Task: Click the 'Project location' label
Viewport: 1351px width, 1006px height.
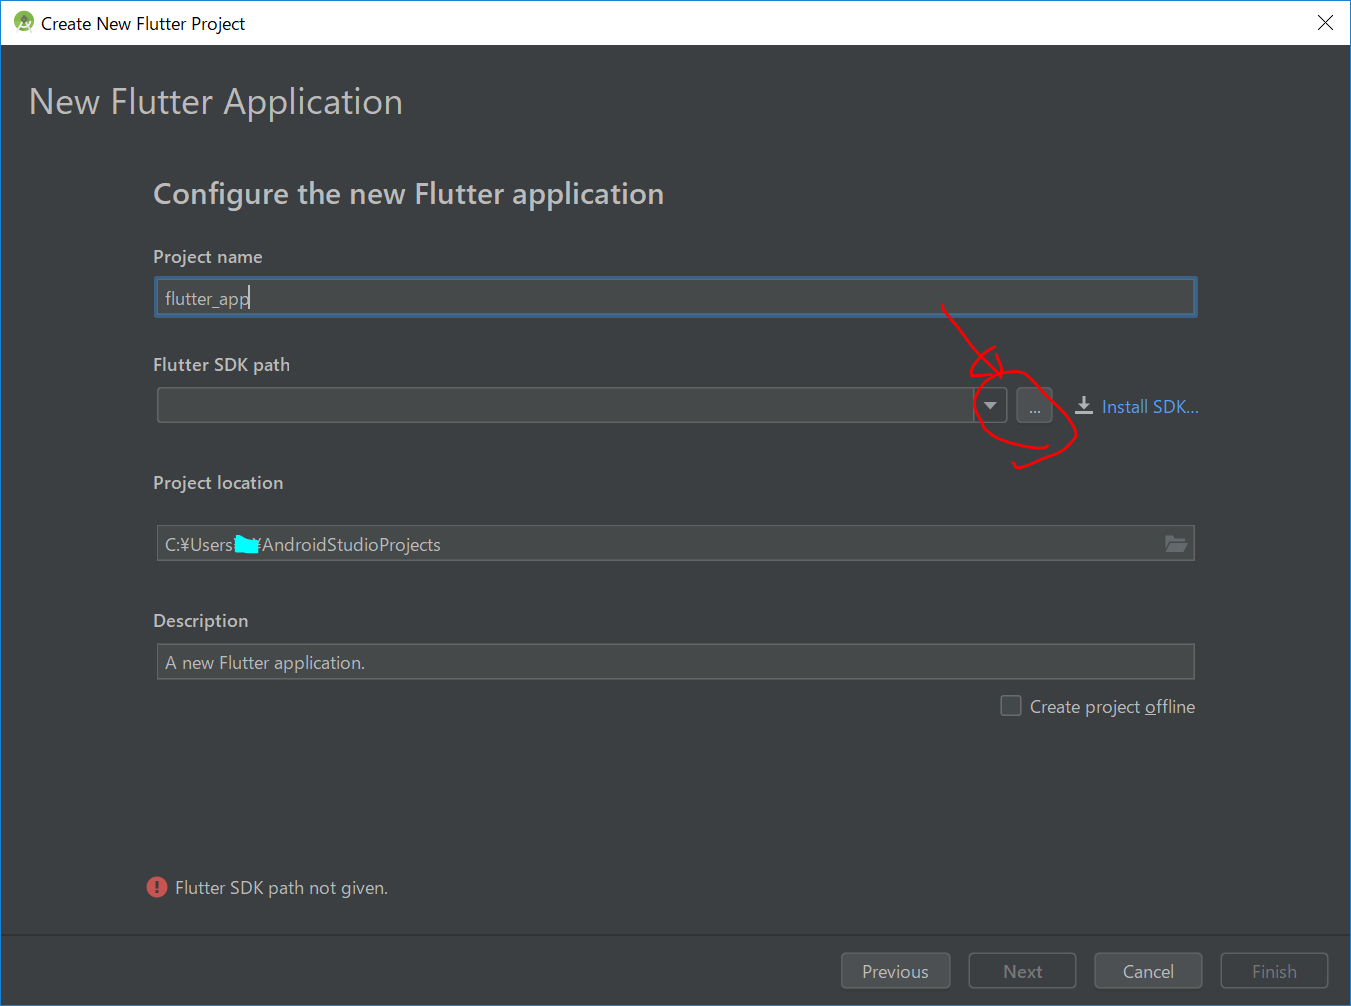Action: (x=218, y=483)
